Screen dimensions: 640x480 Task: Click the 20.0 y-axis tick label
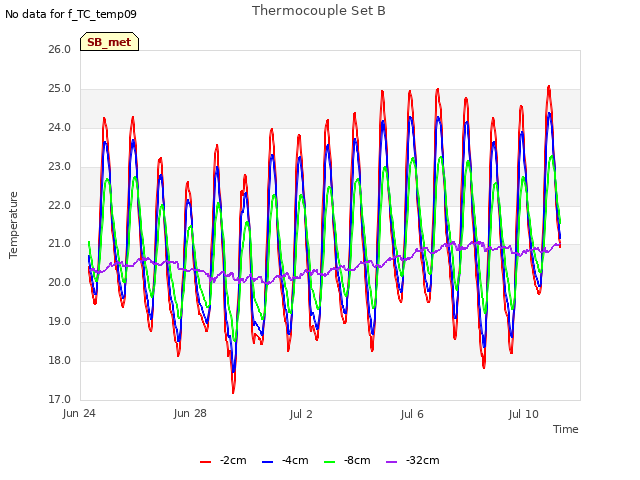click(x=60, y=282)
